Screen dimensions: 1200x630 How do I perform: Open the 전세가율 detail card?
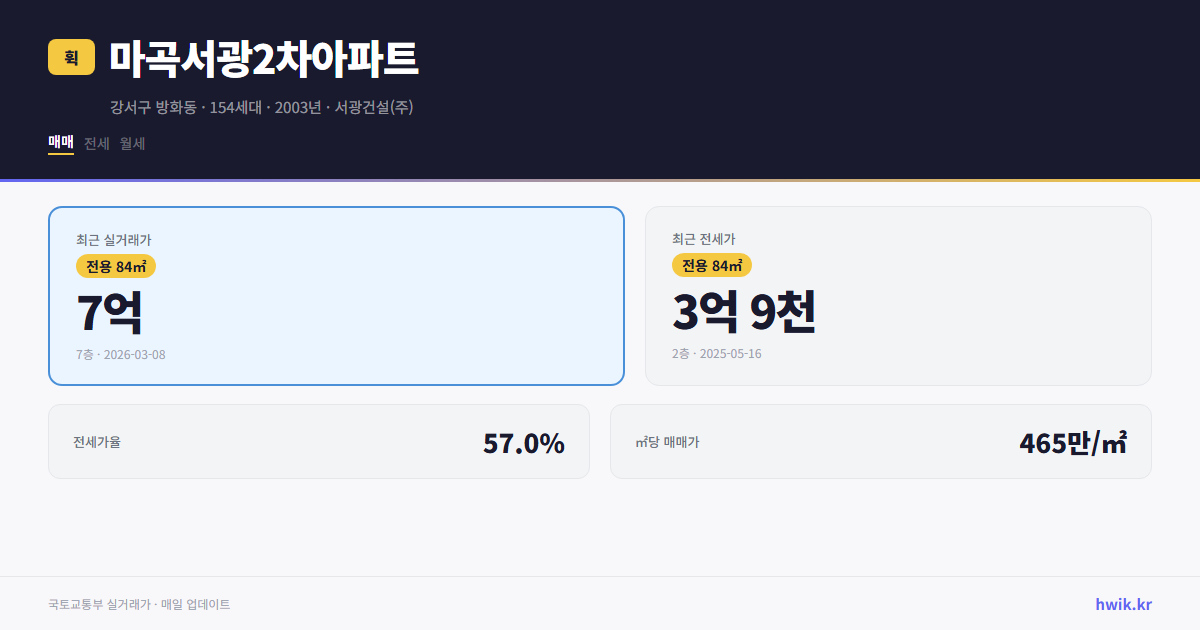coord(318,441)
